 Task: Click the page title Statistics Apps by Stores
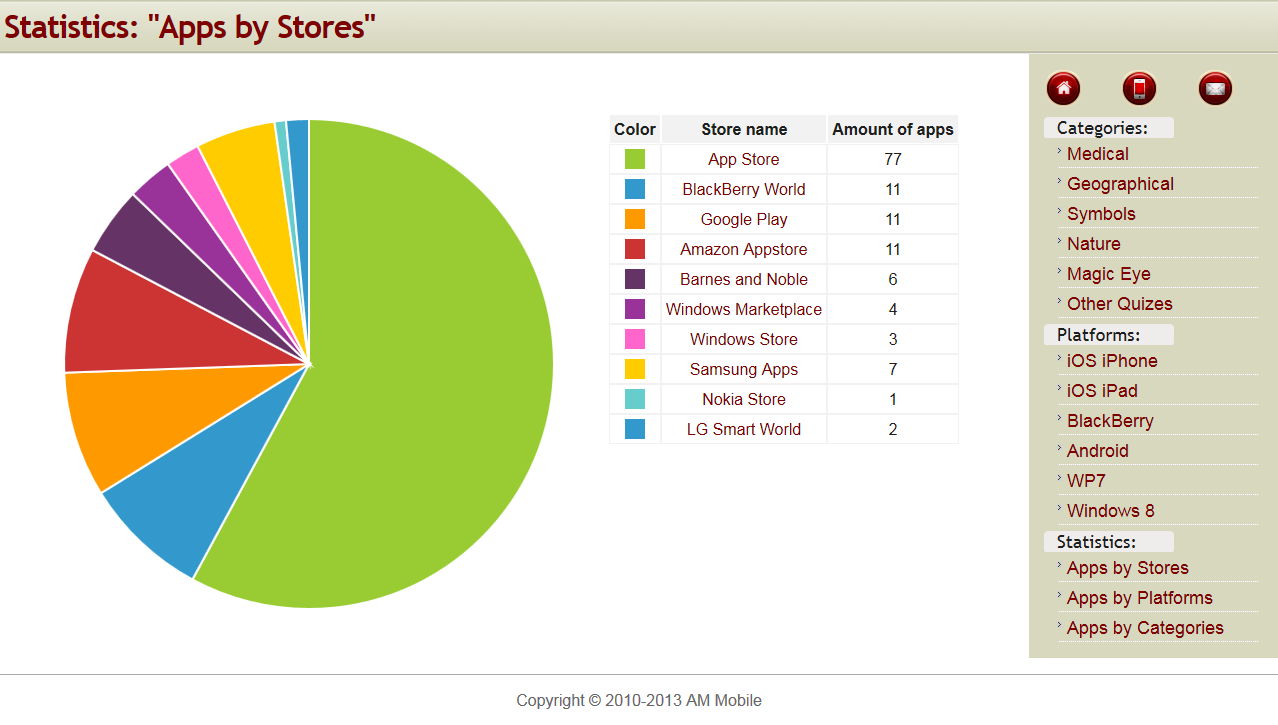[x=190, y=27]
